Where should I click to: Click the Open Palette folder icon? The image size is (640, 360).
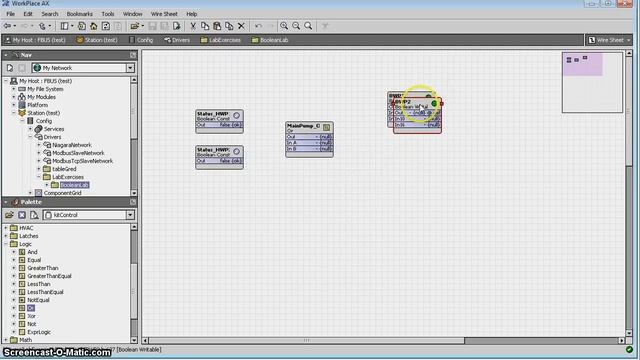coord(9,215)
